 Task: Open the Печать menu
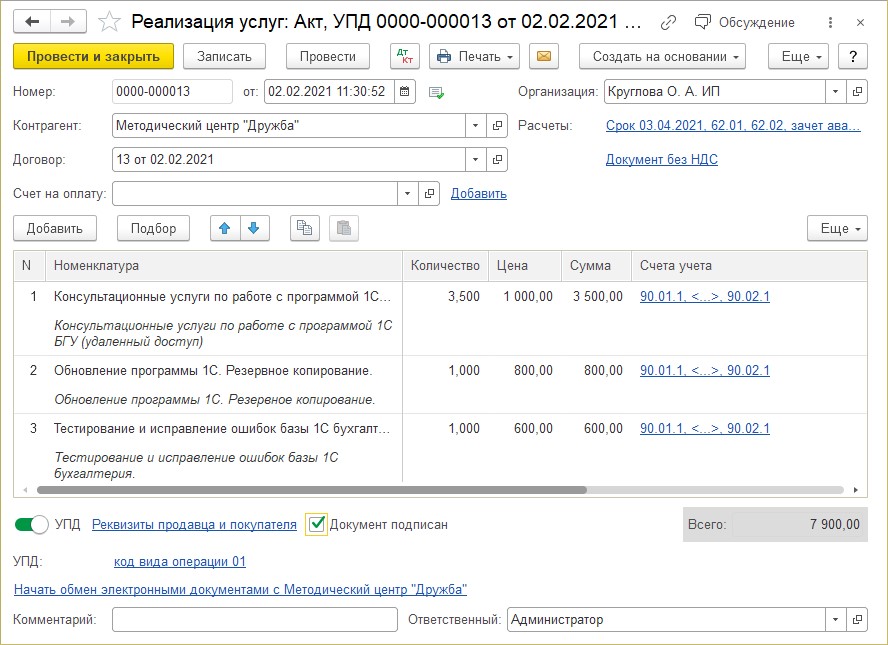474,56
